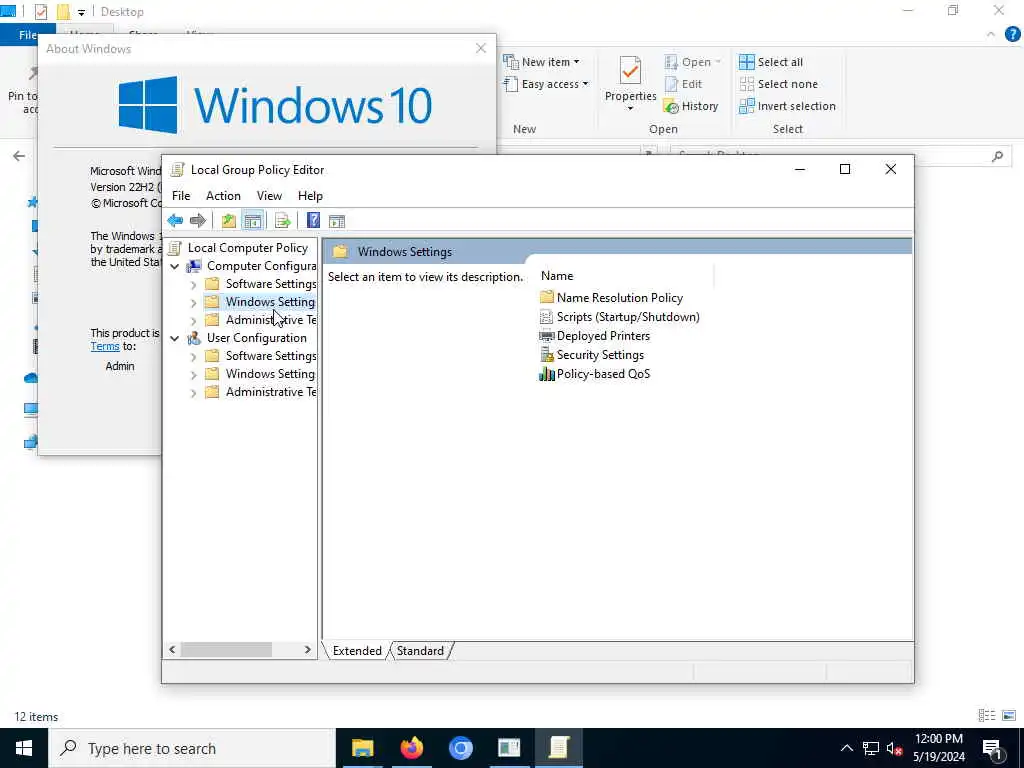Click the Windows Start button
Viewport: 1024px width, 768px height.
click(x=24, y=748)
